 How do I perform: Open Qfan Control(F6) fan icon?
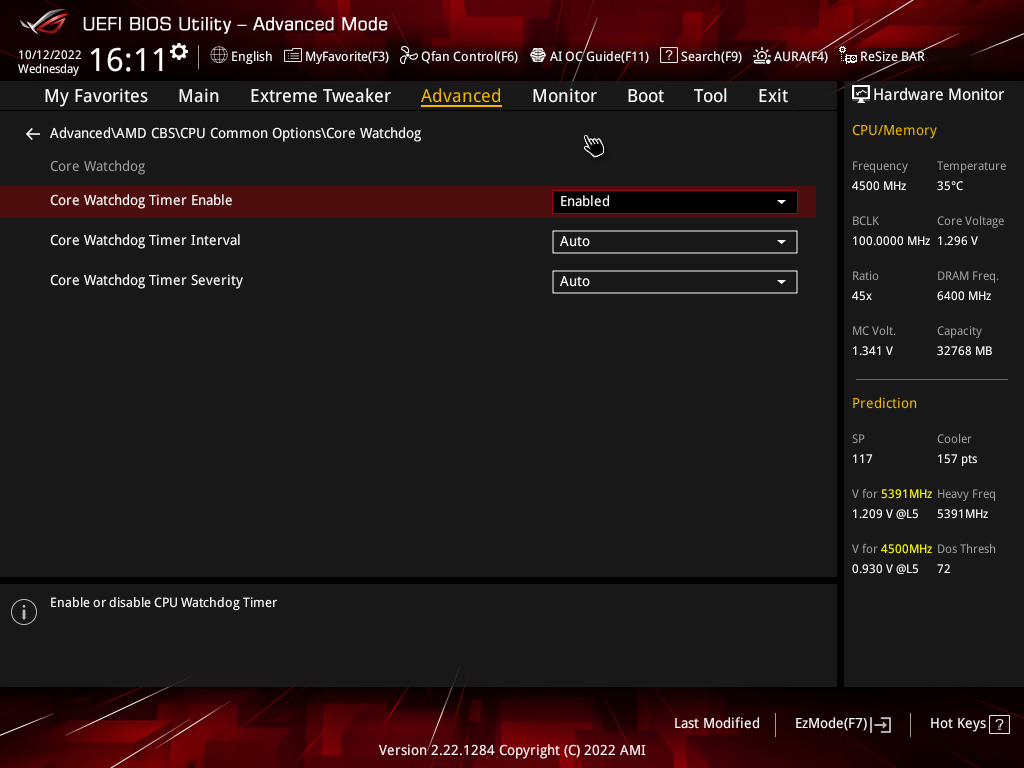(409, 56)
